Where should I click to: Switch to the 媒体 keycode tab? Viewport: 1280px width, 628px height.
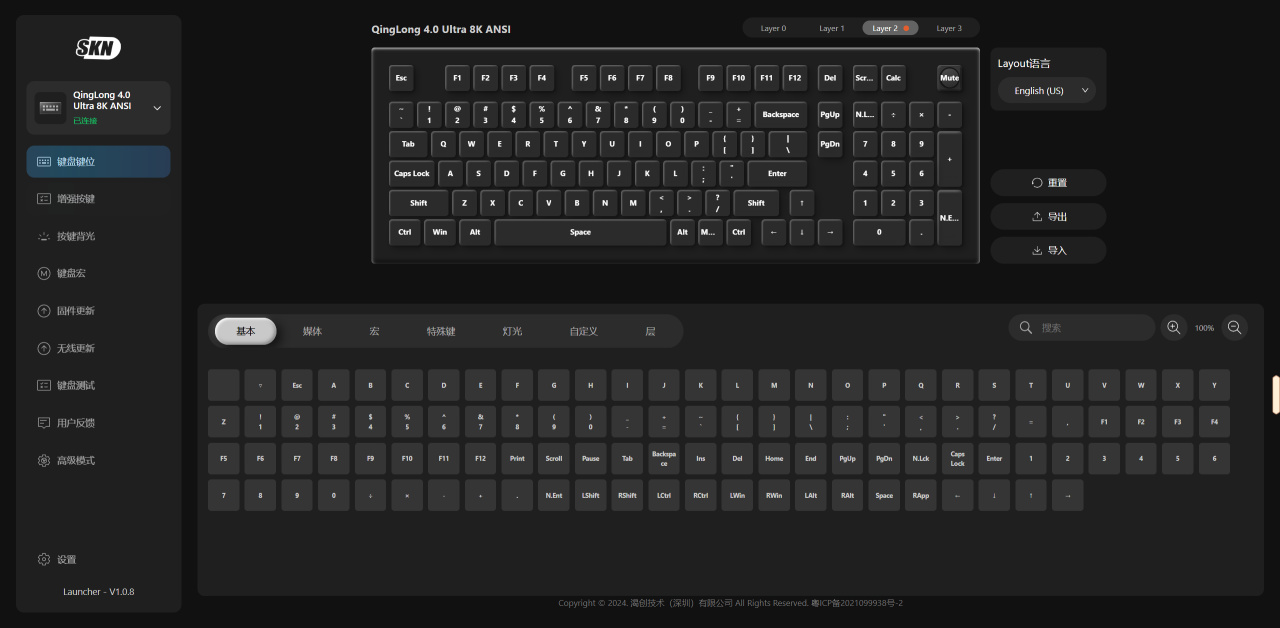tap(312, 331)
